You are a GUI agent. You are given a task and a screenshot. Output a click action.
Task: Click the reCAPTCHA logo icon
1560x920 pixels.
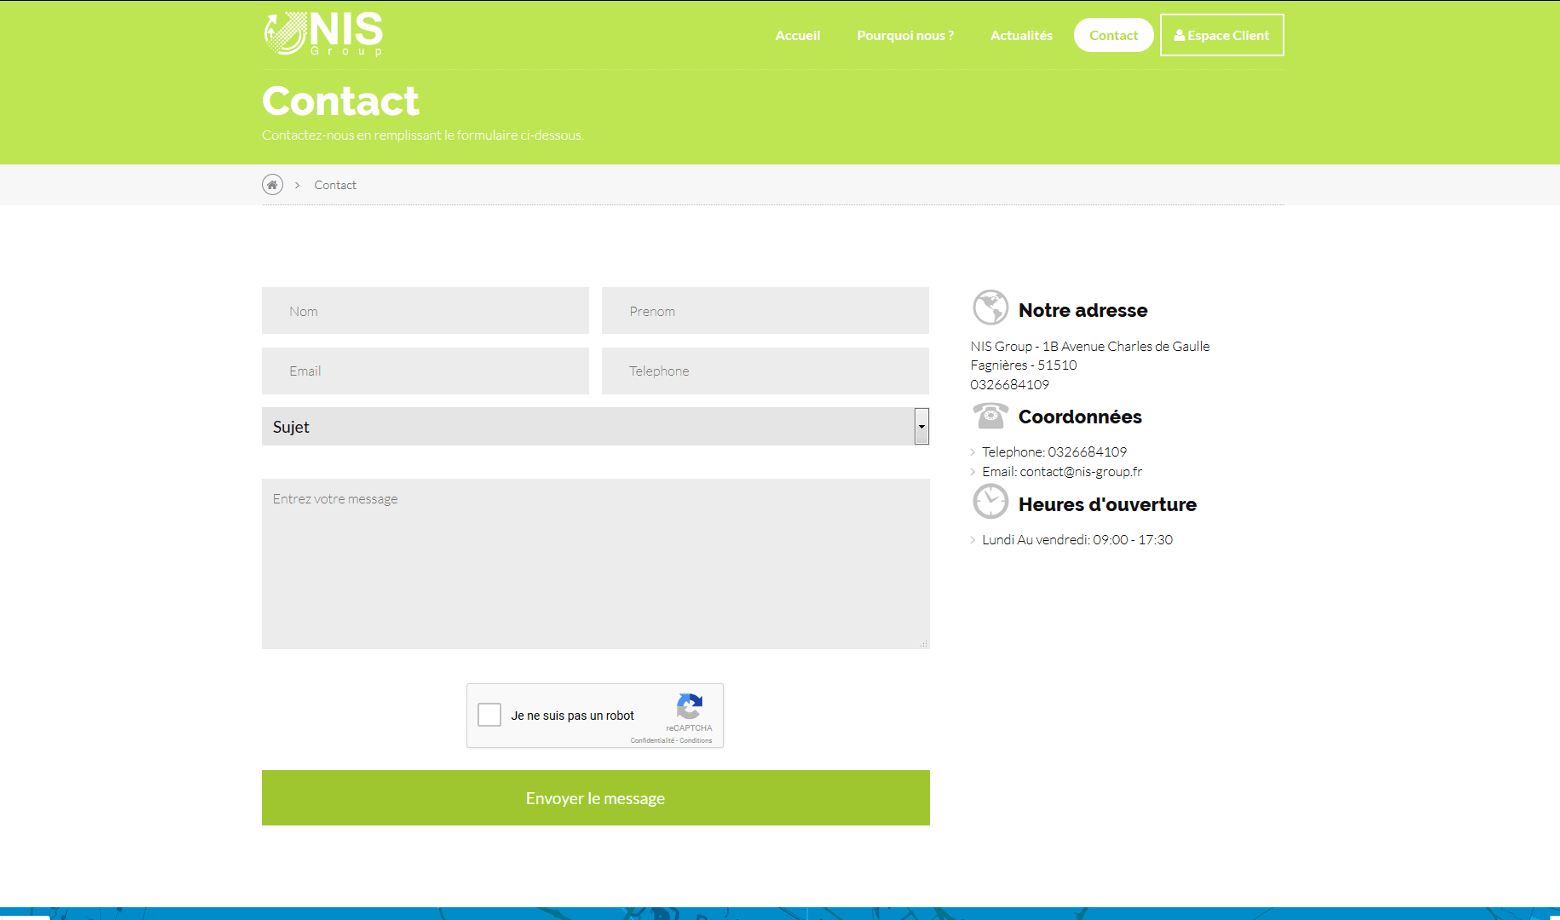[x=689, y=707]
